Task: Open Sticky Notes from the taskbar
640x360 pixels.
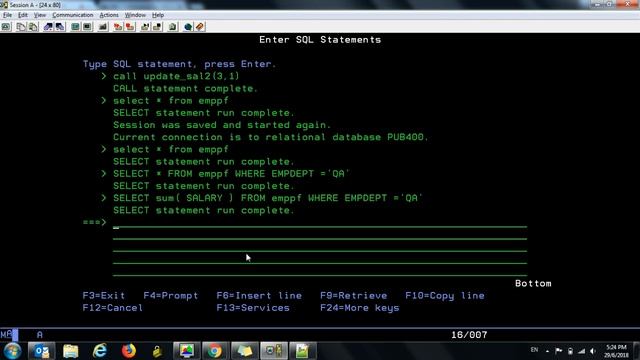Action: [x=244, y=351]
